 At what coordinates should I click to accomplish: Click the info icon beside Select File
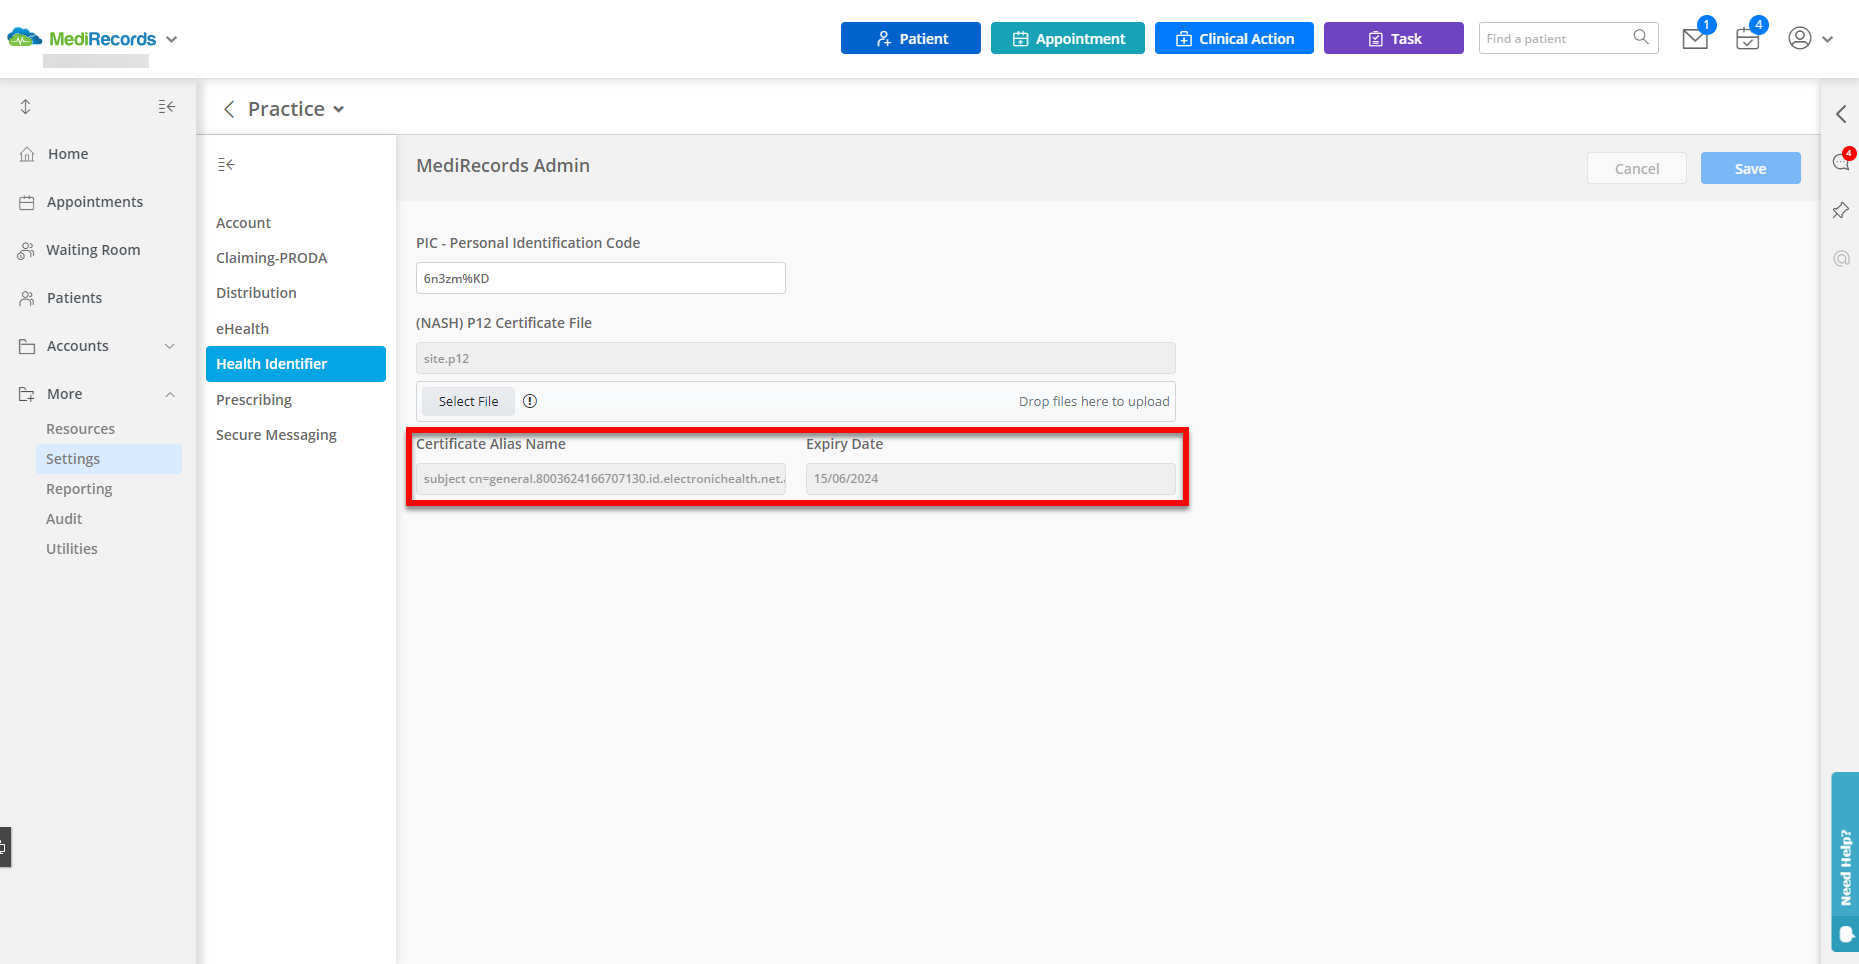530,401
